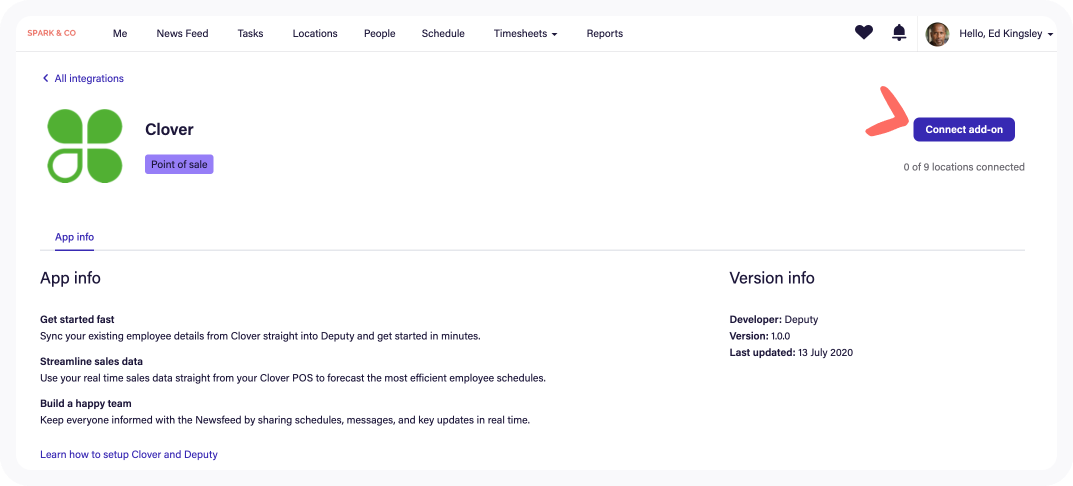Navigate to Locations

point(315,34)
